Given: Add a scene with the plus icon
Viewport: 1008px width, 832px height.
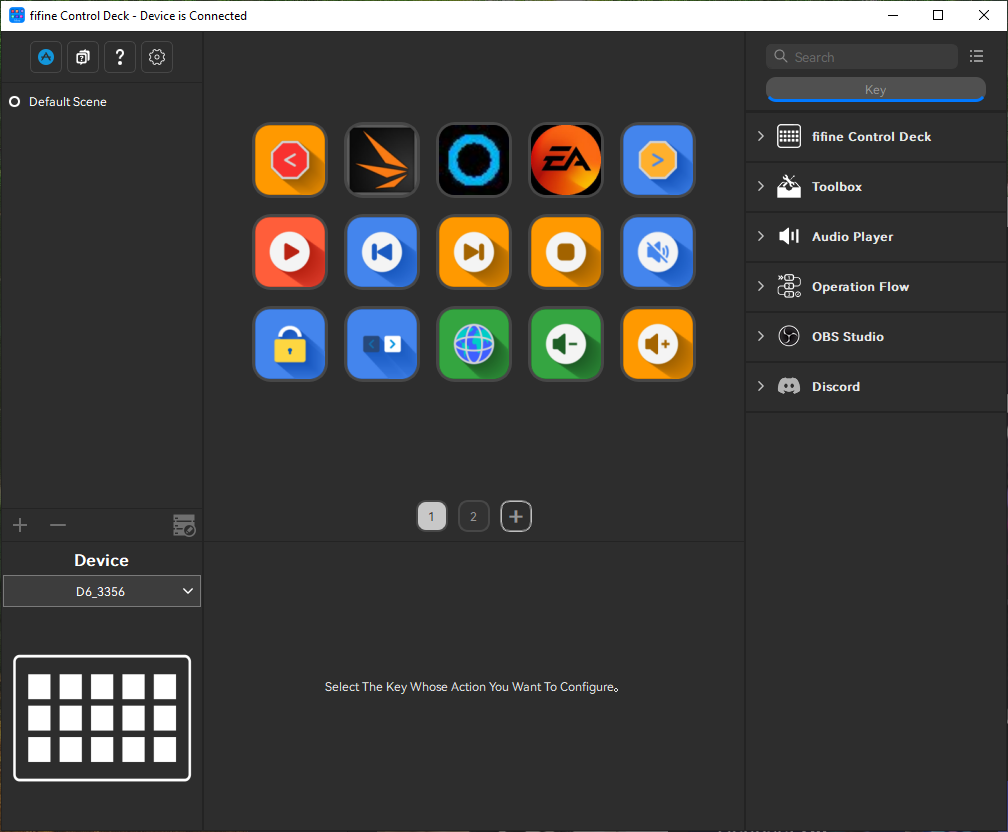Looking at the screenshot, I should 20,525.
